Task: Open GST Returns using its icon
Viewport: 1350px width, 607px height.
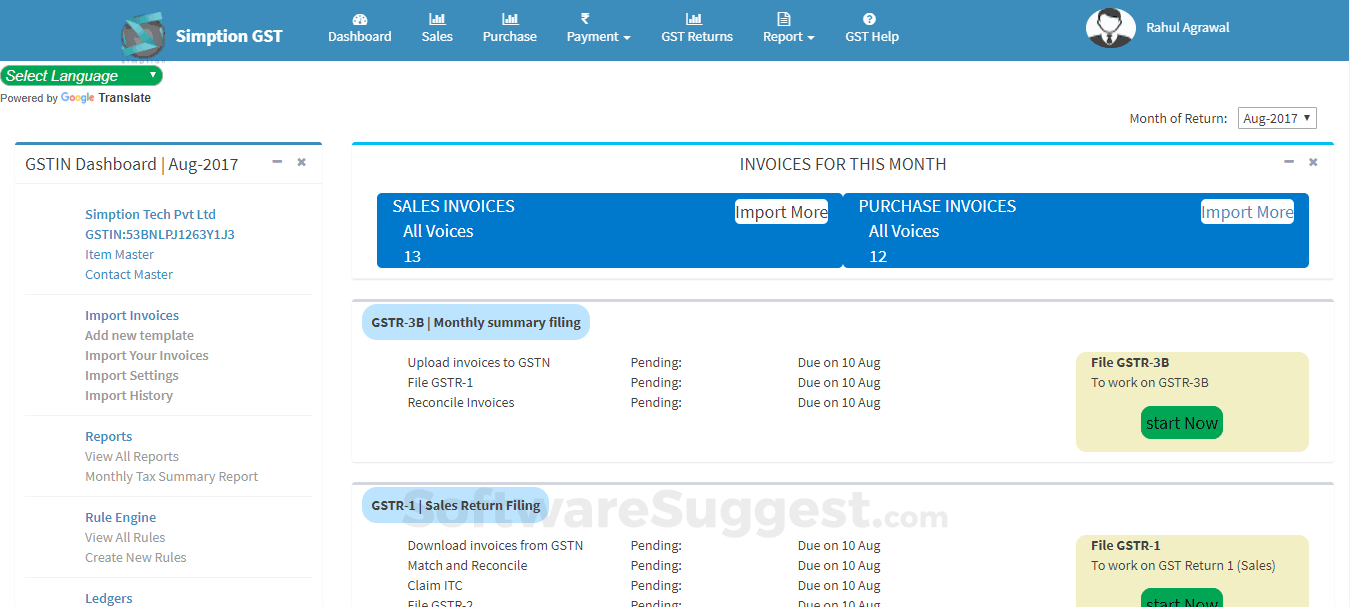Action: pos(696,18)
